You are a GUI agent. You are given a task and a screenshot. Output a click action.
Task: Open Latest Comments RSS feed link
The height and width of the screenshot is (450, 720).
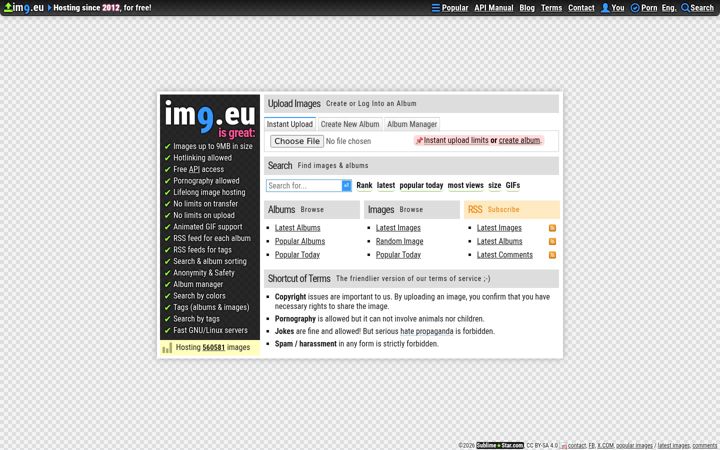tap(505, 255)
